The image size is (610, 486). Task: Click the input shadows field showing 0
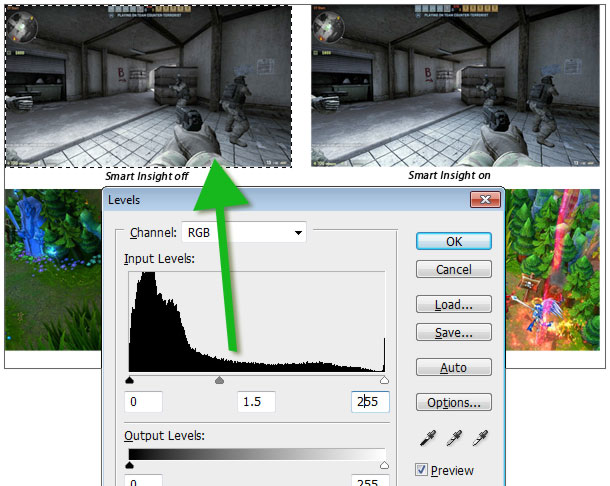tap(144, 402)
